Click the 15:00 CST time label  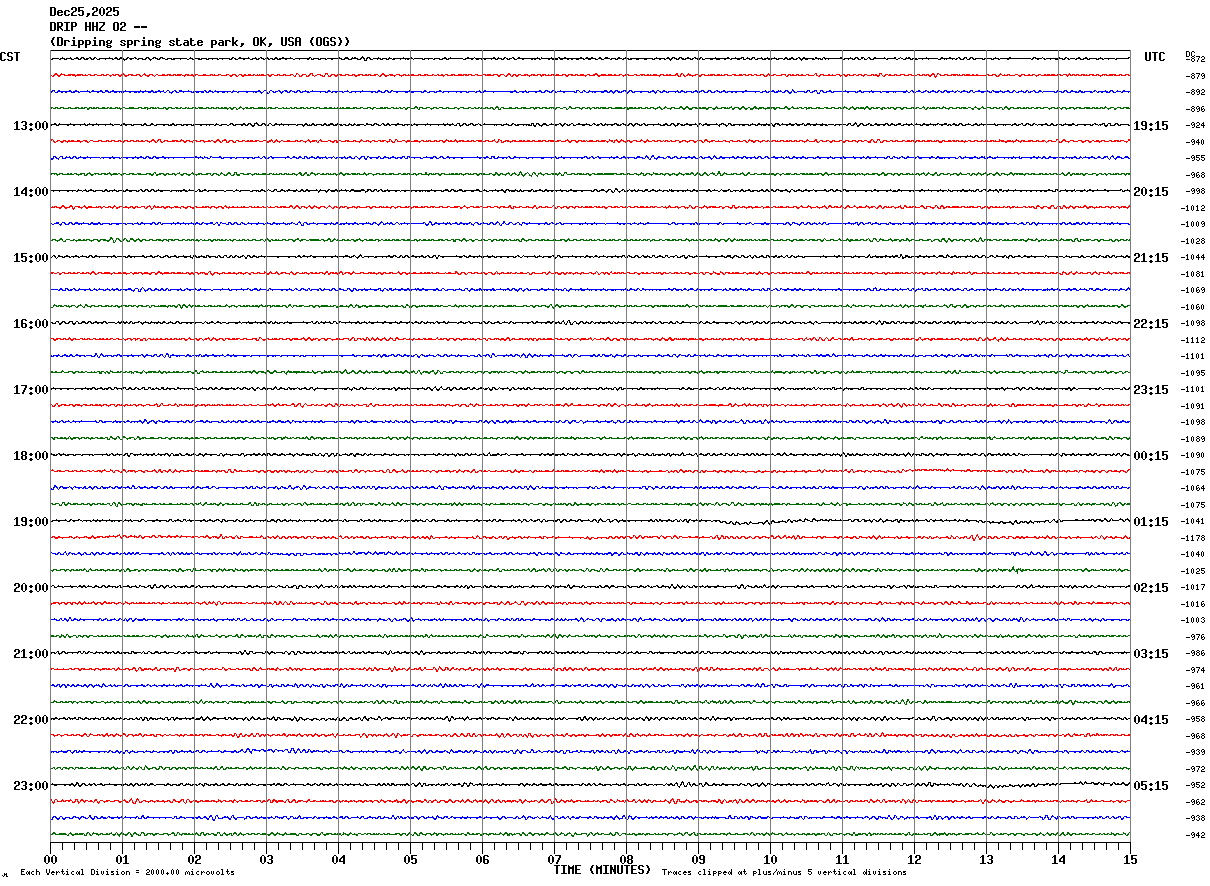point(30,258)
